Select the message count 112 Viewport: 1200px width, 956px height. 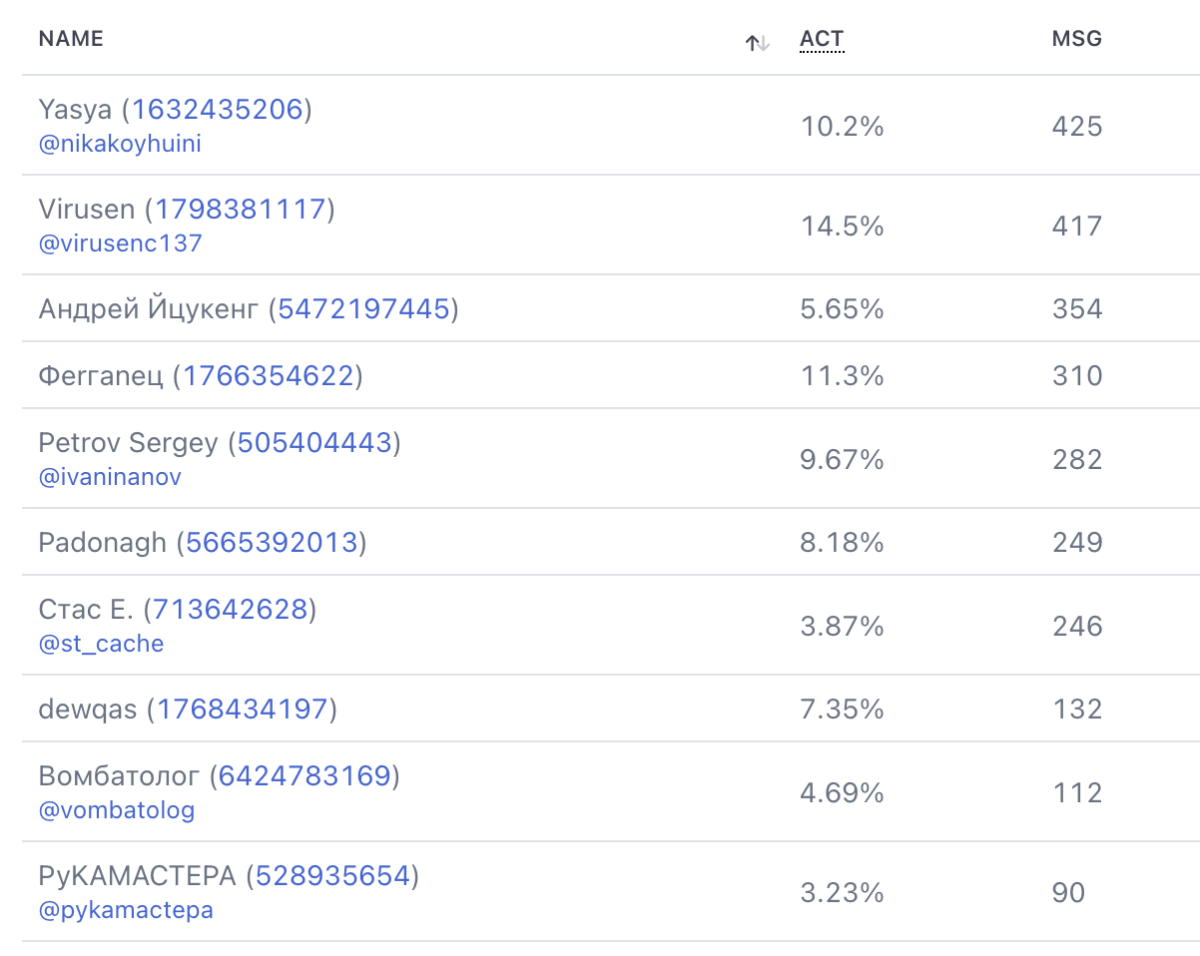[1077, 793]
